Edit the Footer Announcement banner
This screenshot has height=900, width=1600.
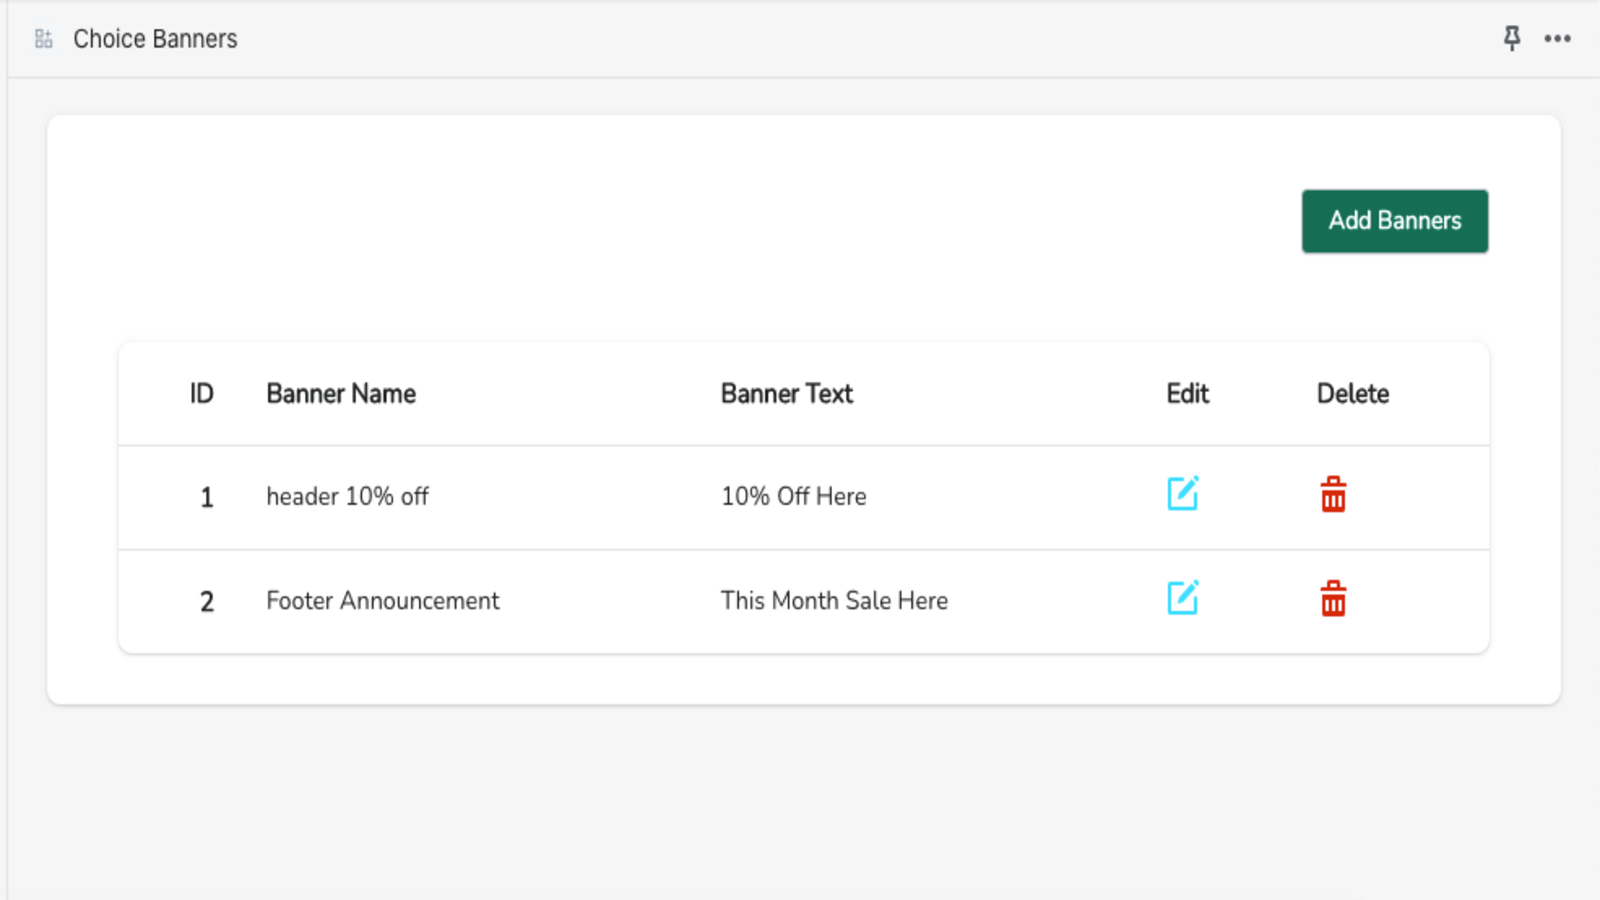click(1183, 598)
